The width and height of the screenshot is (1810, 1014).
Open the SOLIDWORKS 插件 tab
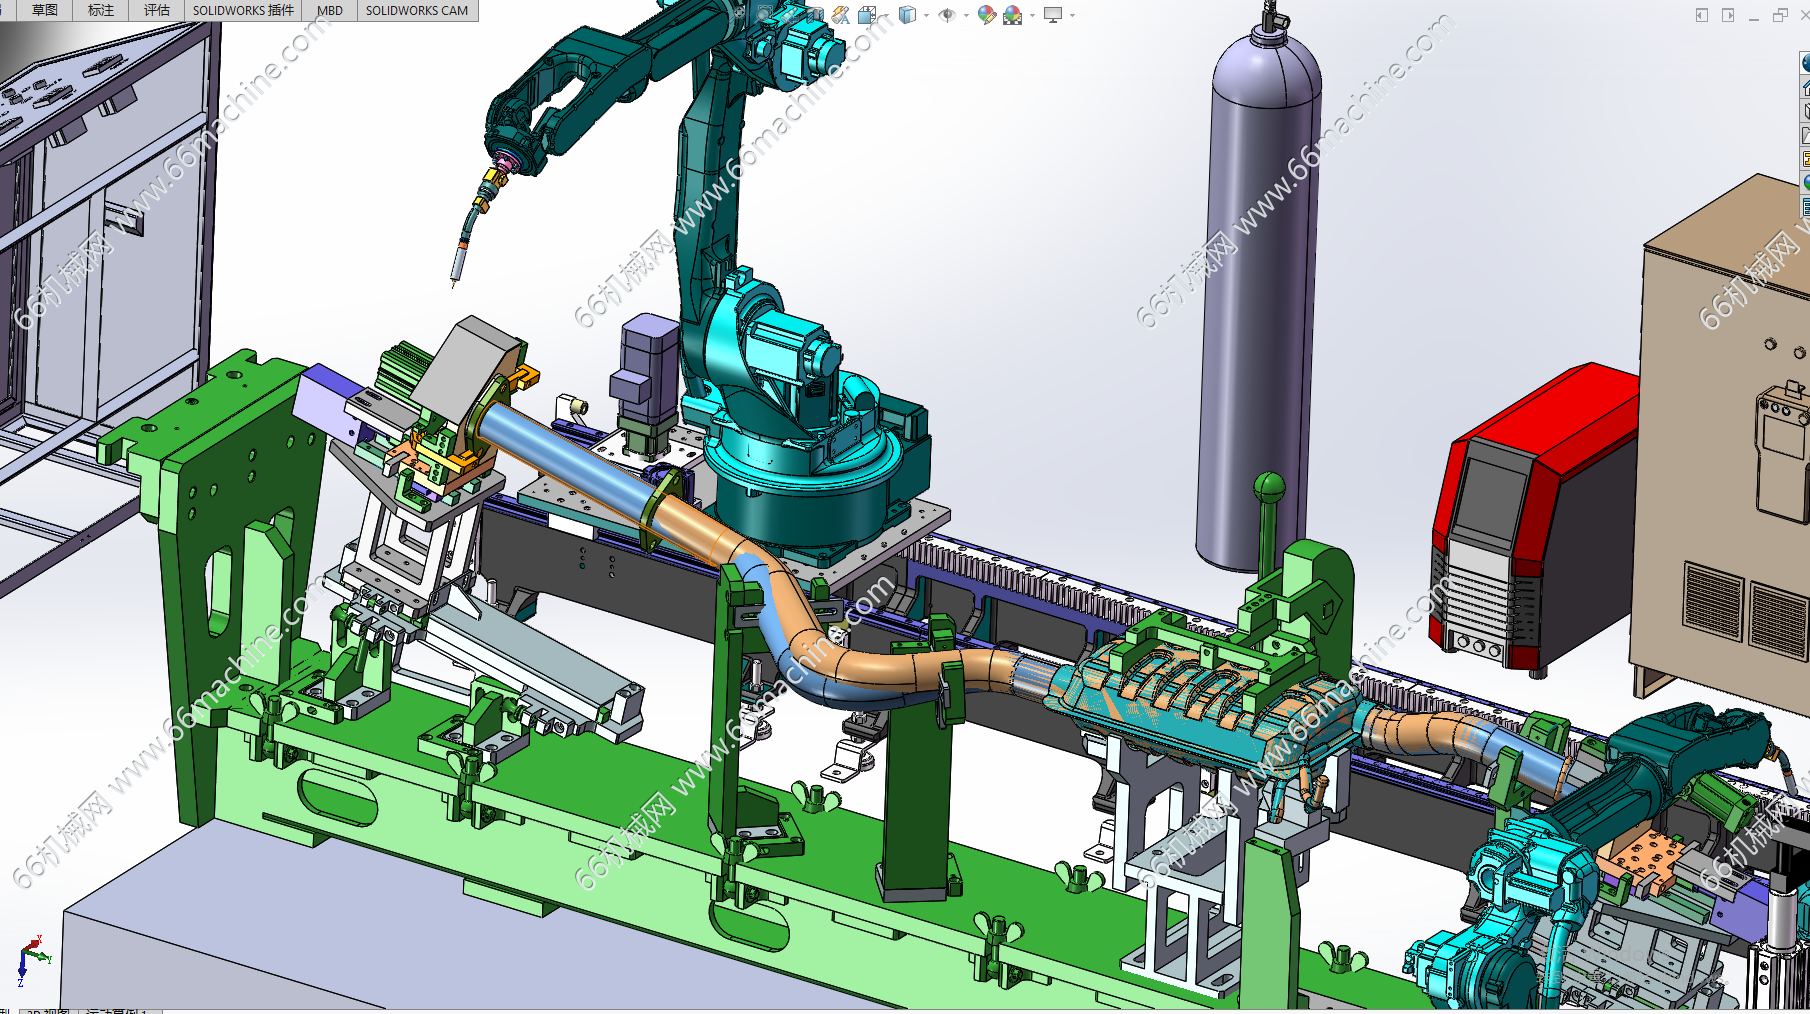pyautogui.click(x=243, y=10)
